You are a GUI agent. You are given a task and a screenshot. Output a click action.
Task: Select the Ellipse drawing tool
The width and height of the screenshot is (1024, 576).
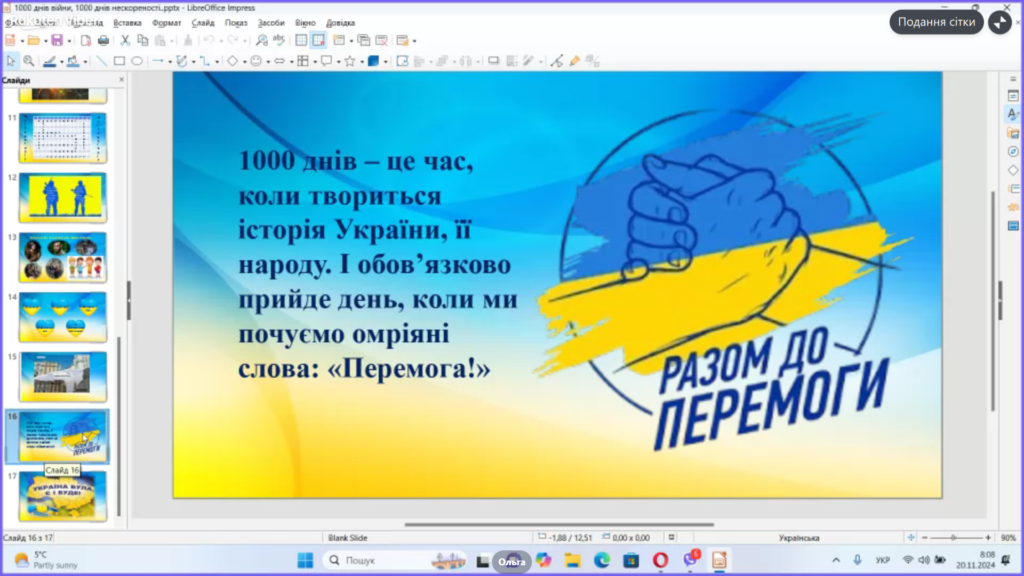tap(137, 61)
